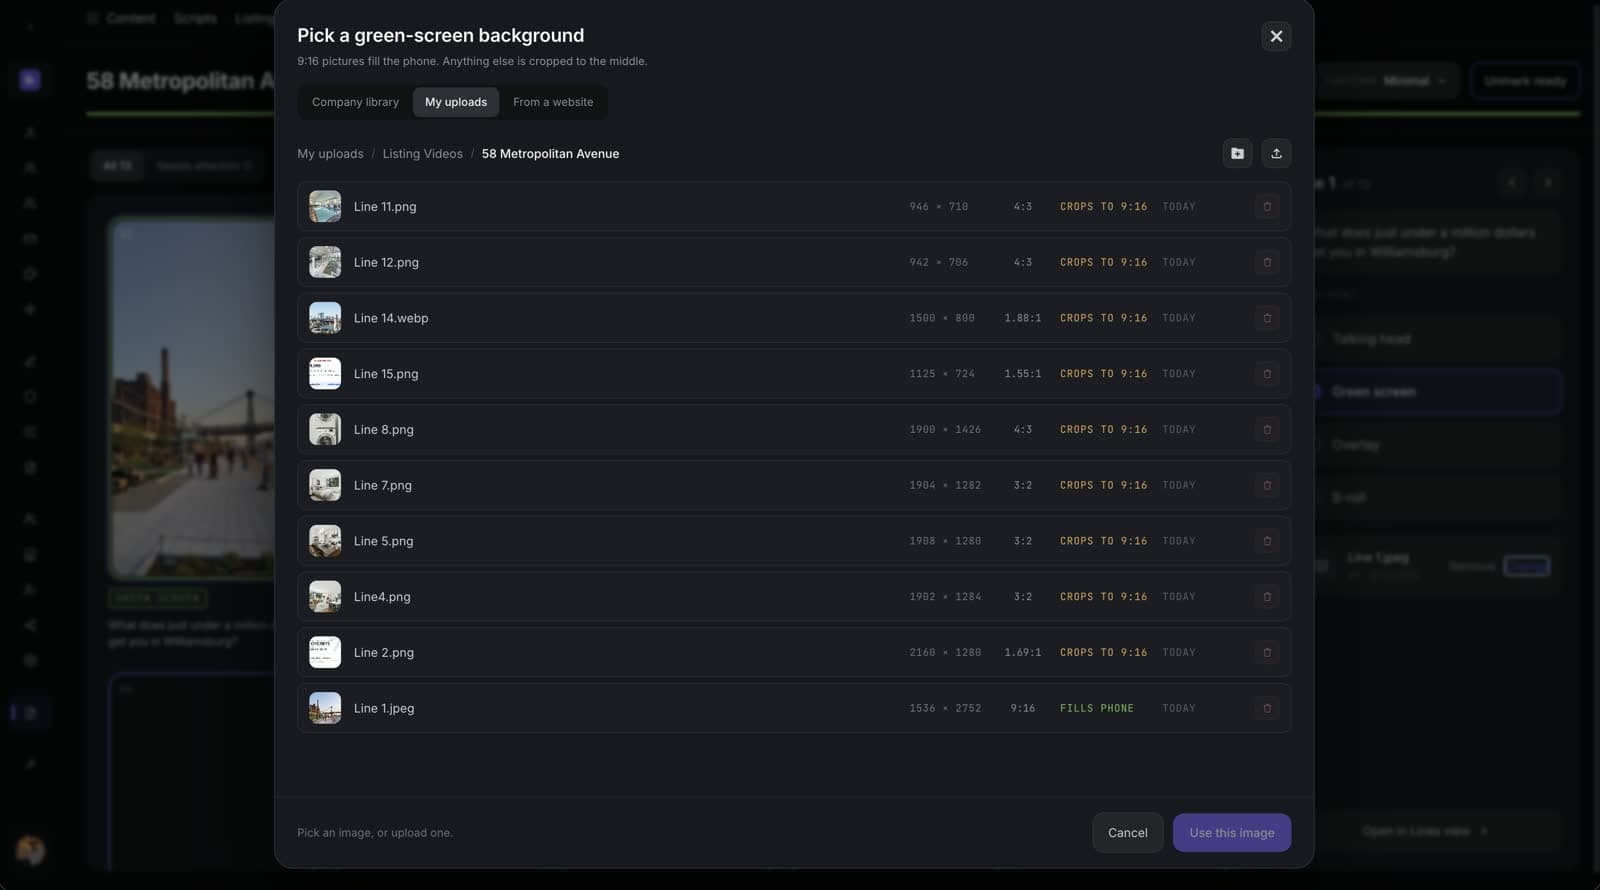The height and width of the screenshot is (890, 1600).
Task: Click trash icon for Line 8.png
Action: click(1267, 430)
